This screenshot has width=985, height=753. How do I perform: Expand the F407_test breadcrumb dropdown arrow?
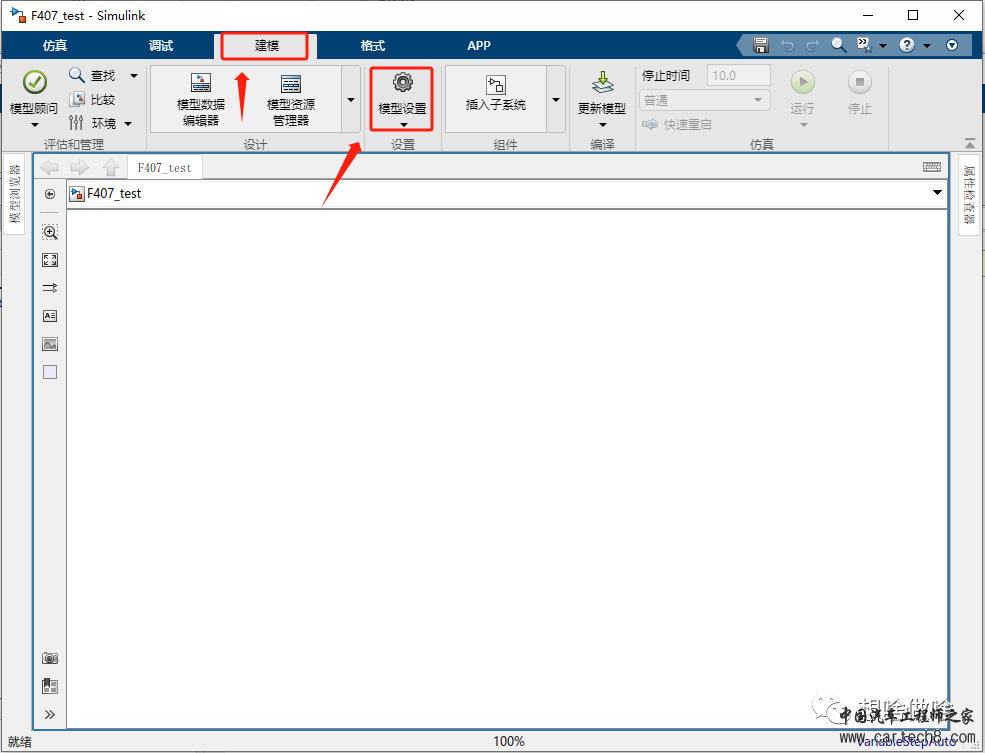click(x=937, y=193)
